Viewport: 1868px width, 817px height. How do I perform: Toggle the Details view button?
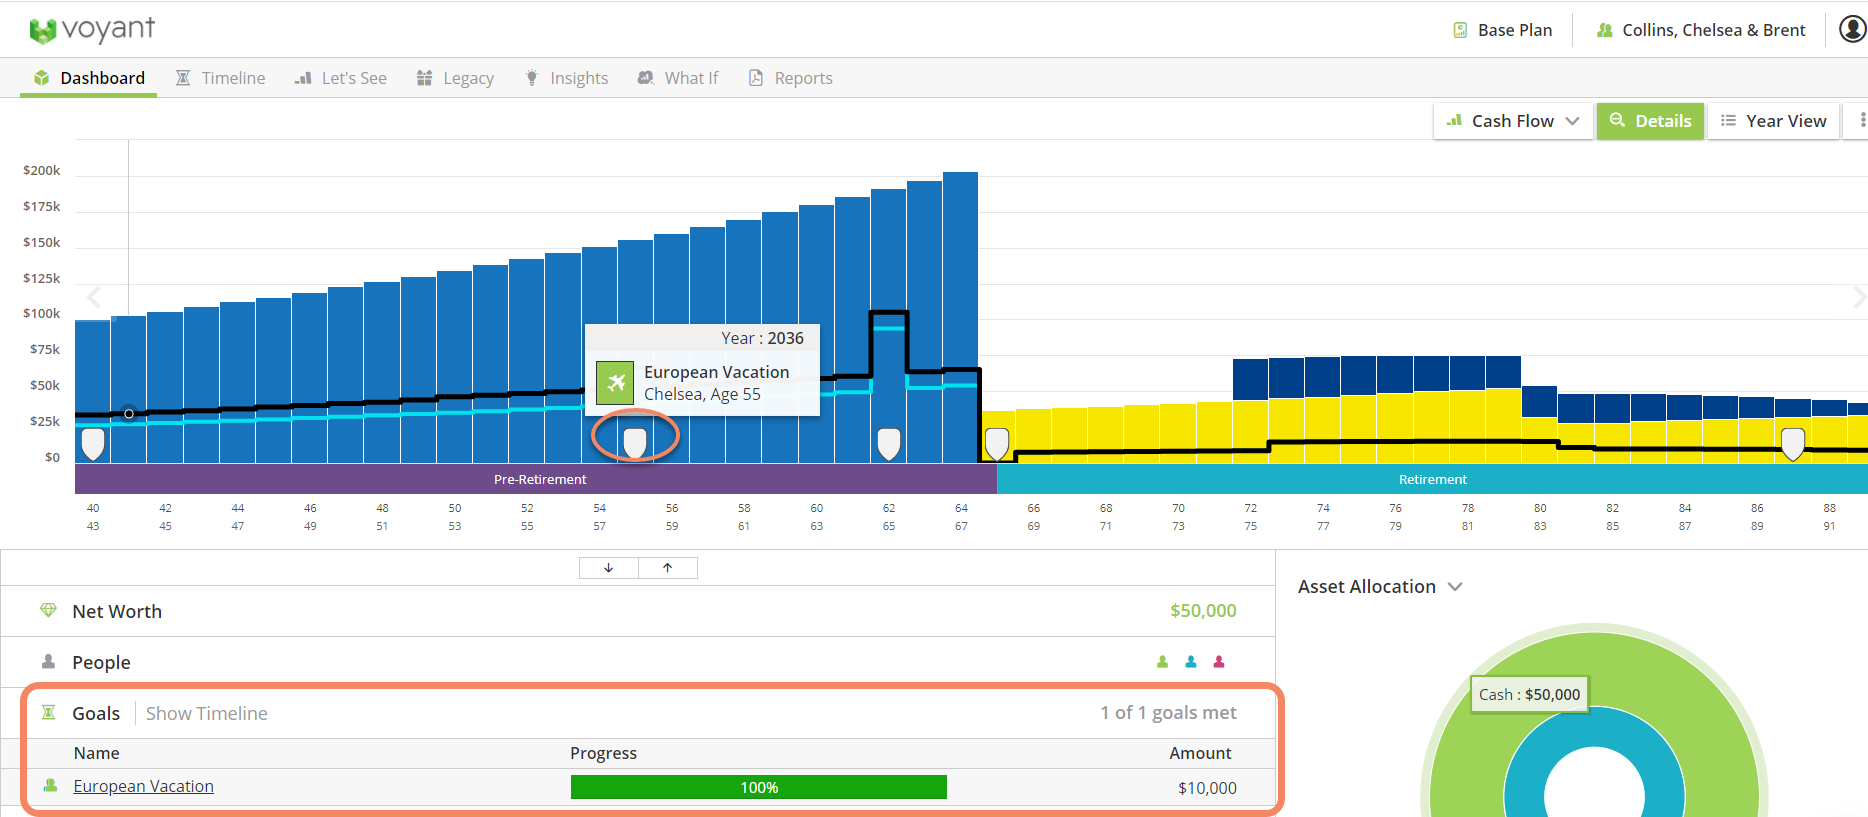(x=1650, y=121)
